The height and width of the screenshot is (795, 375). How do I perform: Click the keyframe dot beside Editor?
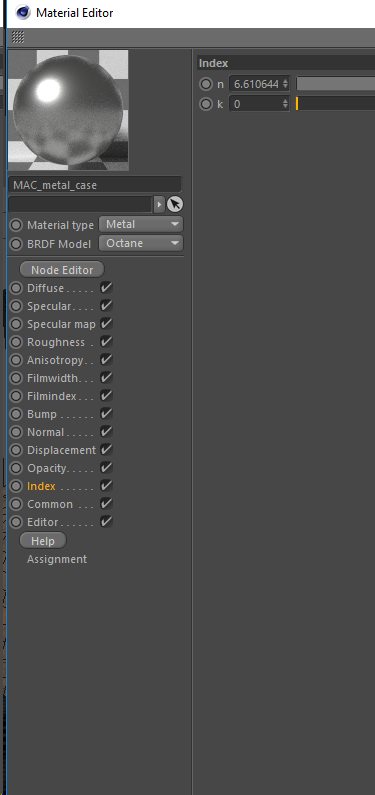tap(17, 522)
